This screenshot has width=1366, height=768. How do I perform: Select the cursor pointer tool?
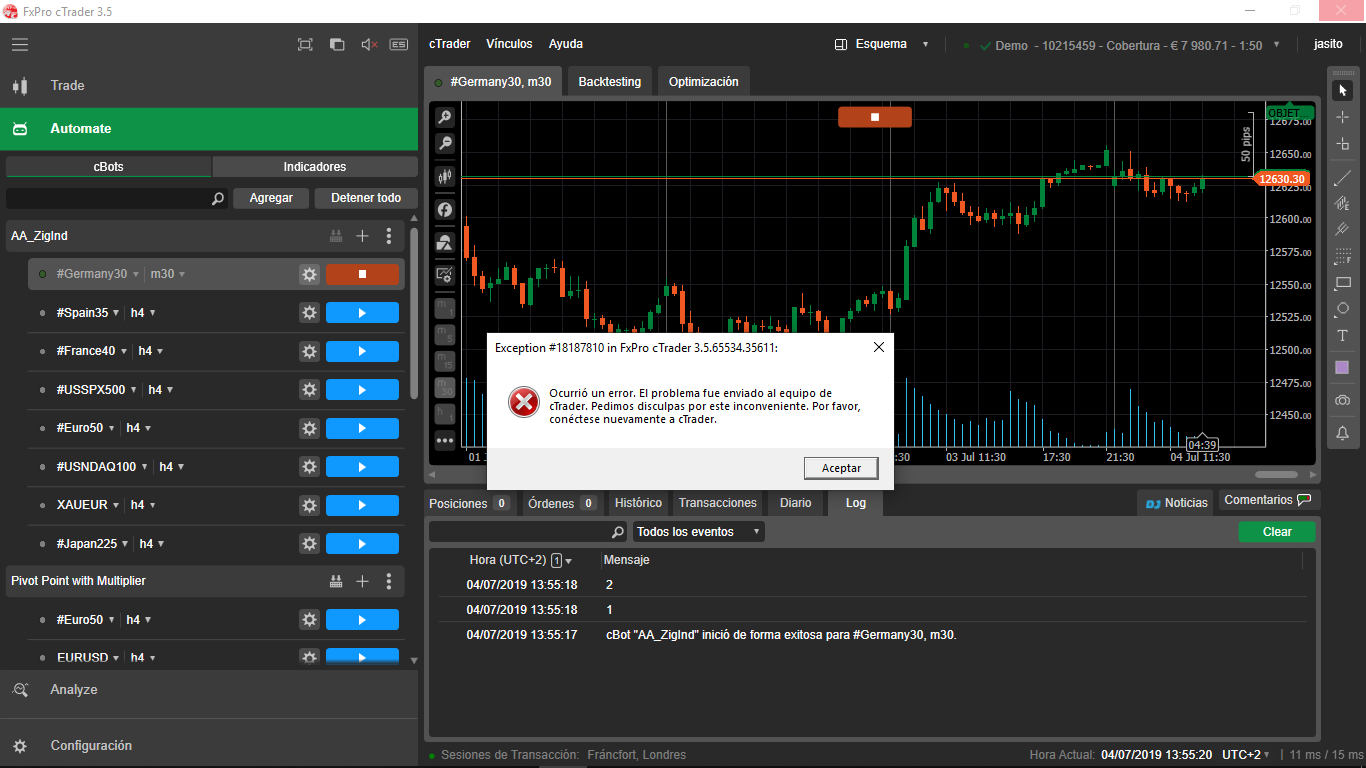pyautogui.click(x=1342, y=91)
